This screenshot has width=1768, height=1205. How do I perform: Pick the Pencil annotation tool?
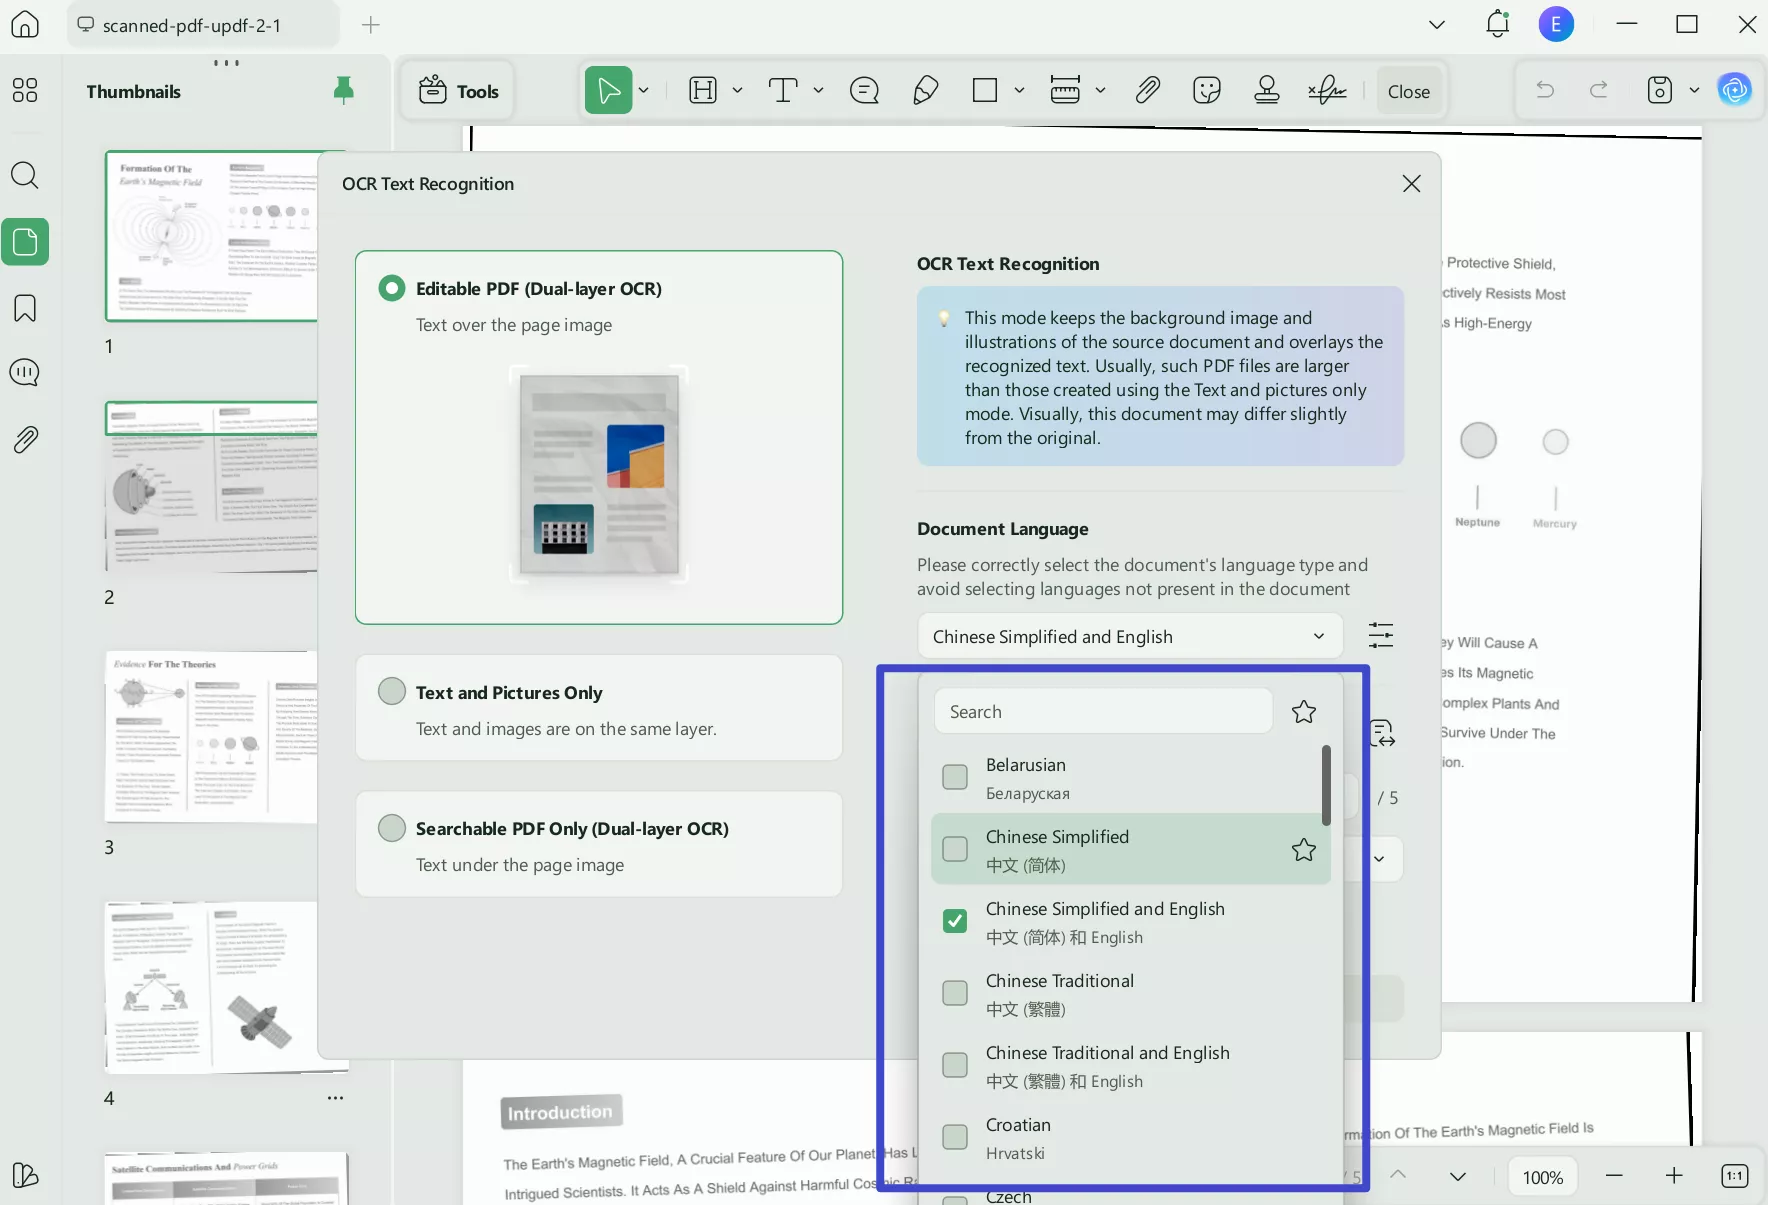tap(923, 90)
